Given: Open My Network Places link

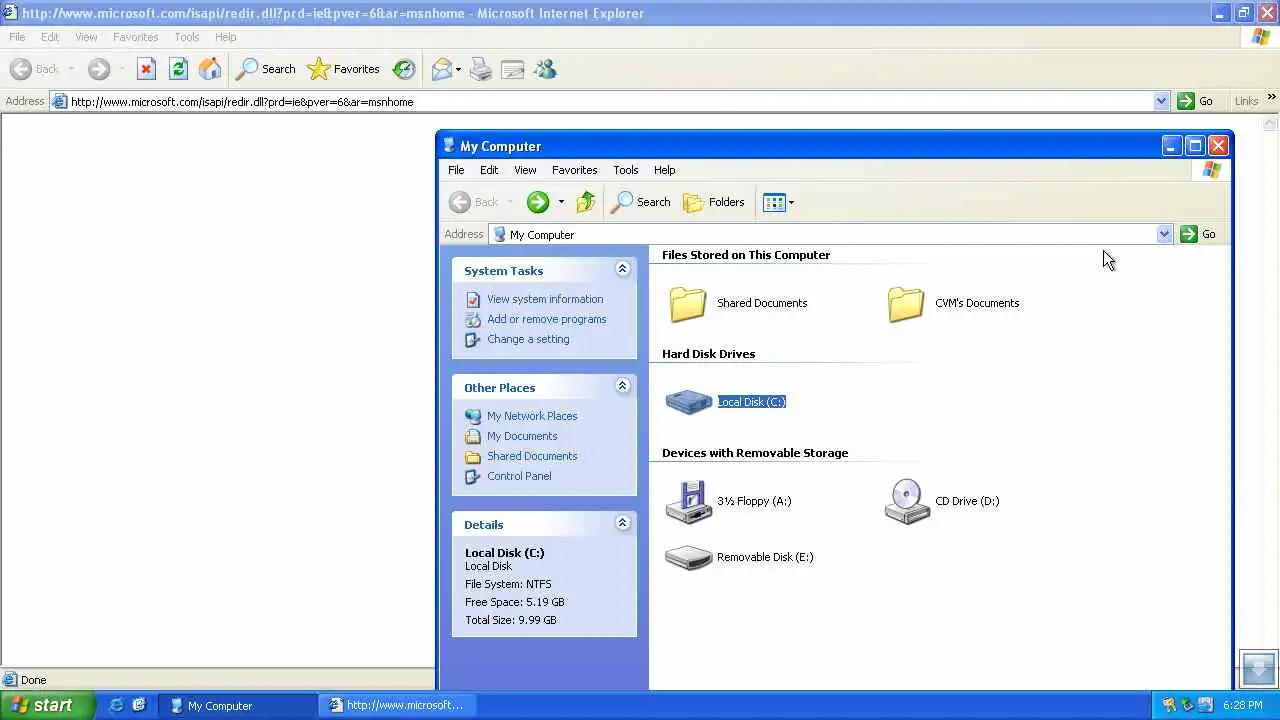Looking at the screenshot, I should 532,416.
